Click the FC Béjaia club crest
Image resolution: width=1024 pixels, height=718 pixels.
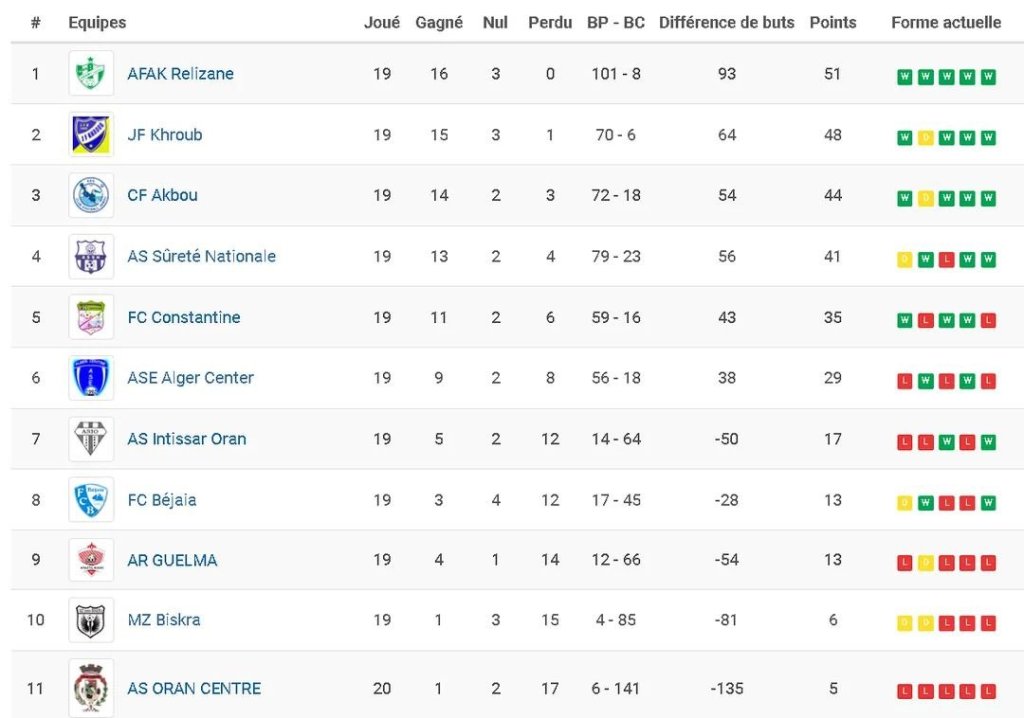click(91, 500)
